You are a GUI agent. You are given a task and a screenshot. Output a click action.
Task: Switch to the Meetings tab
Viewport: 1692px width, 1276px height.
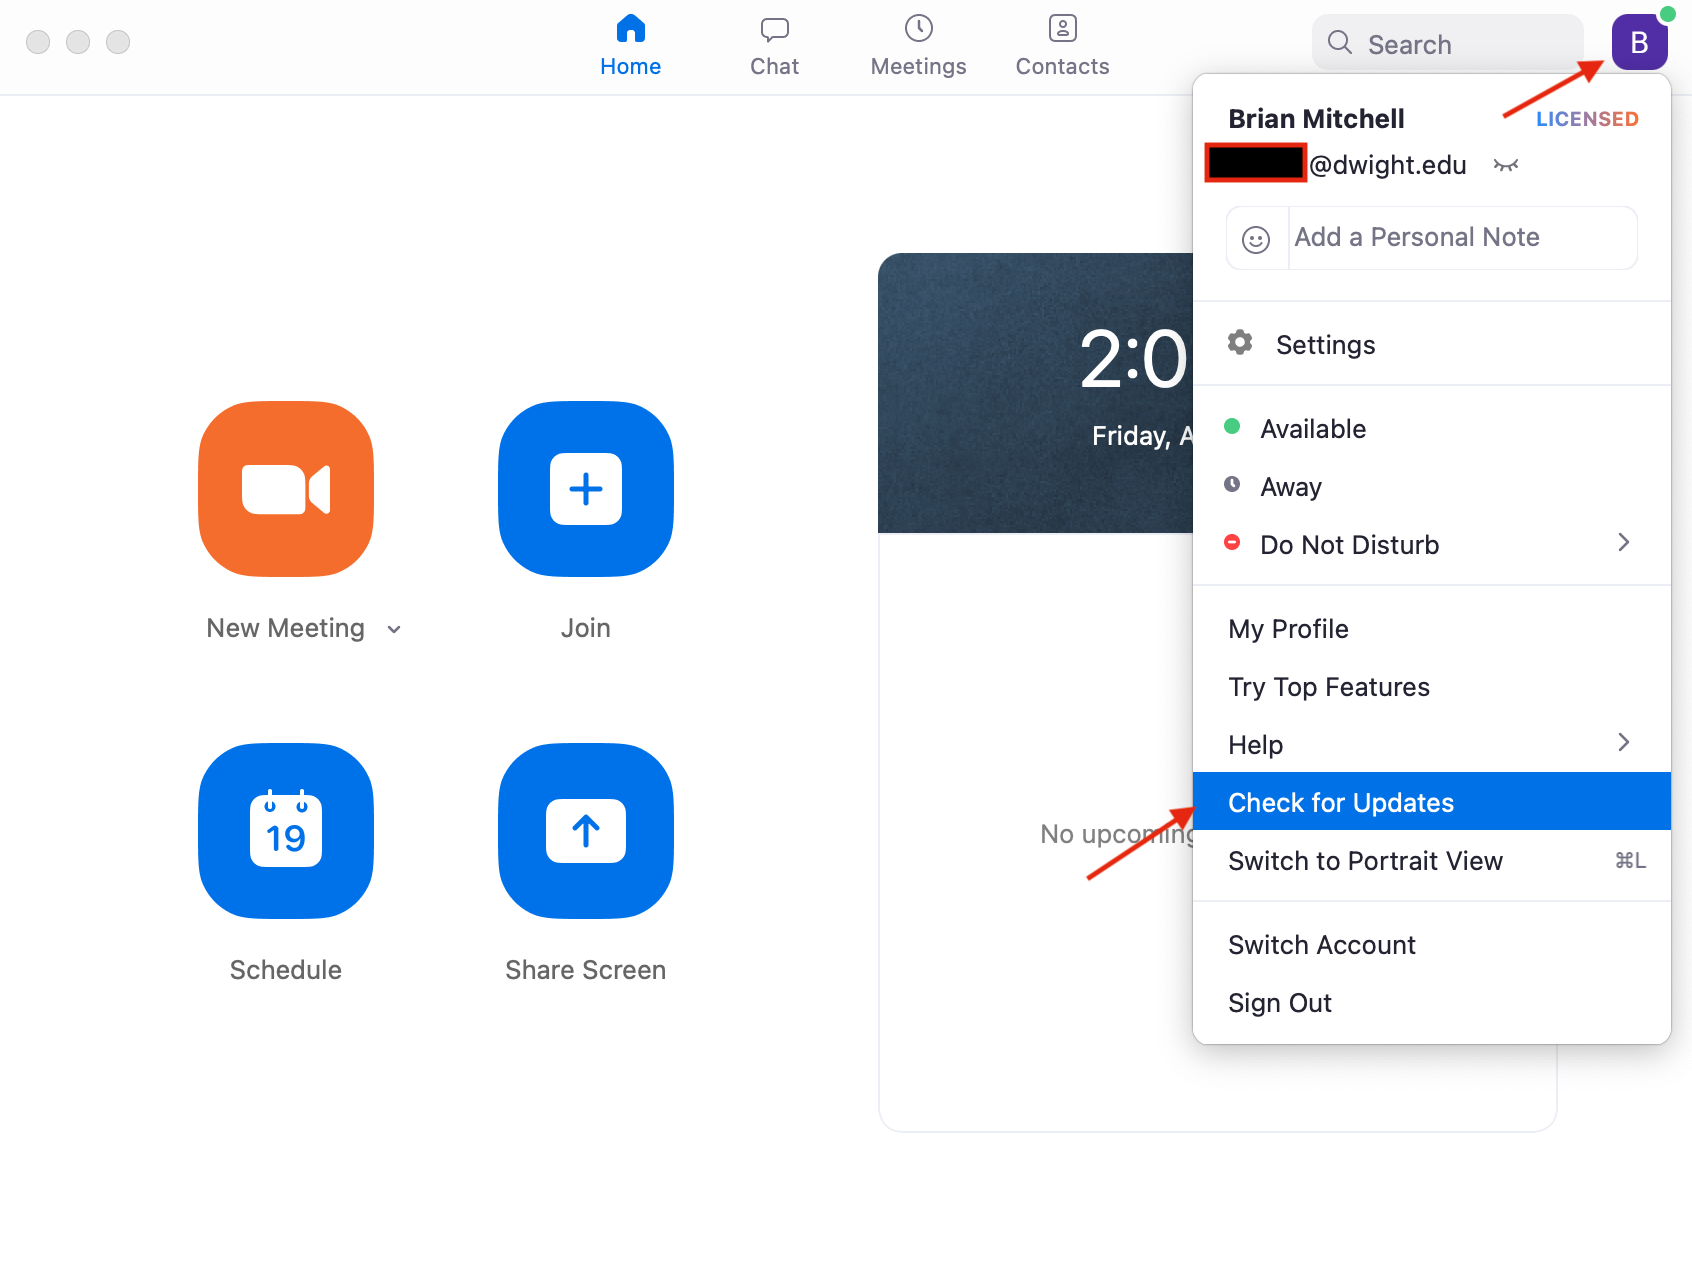pos(919,46)
